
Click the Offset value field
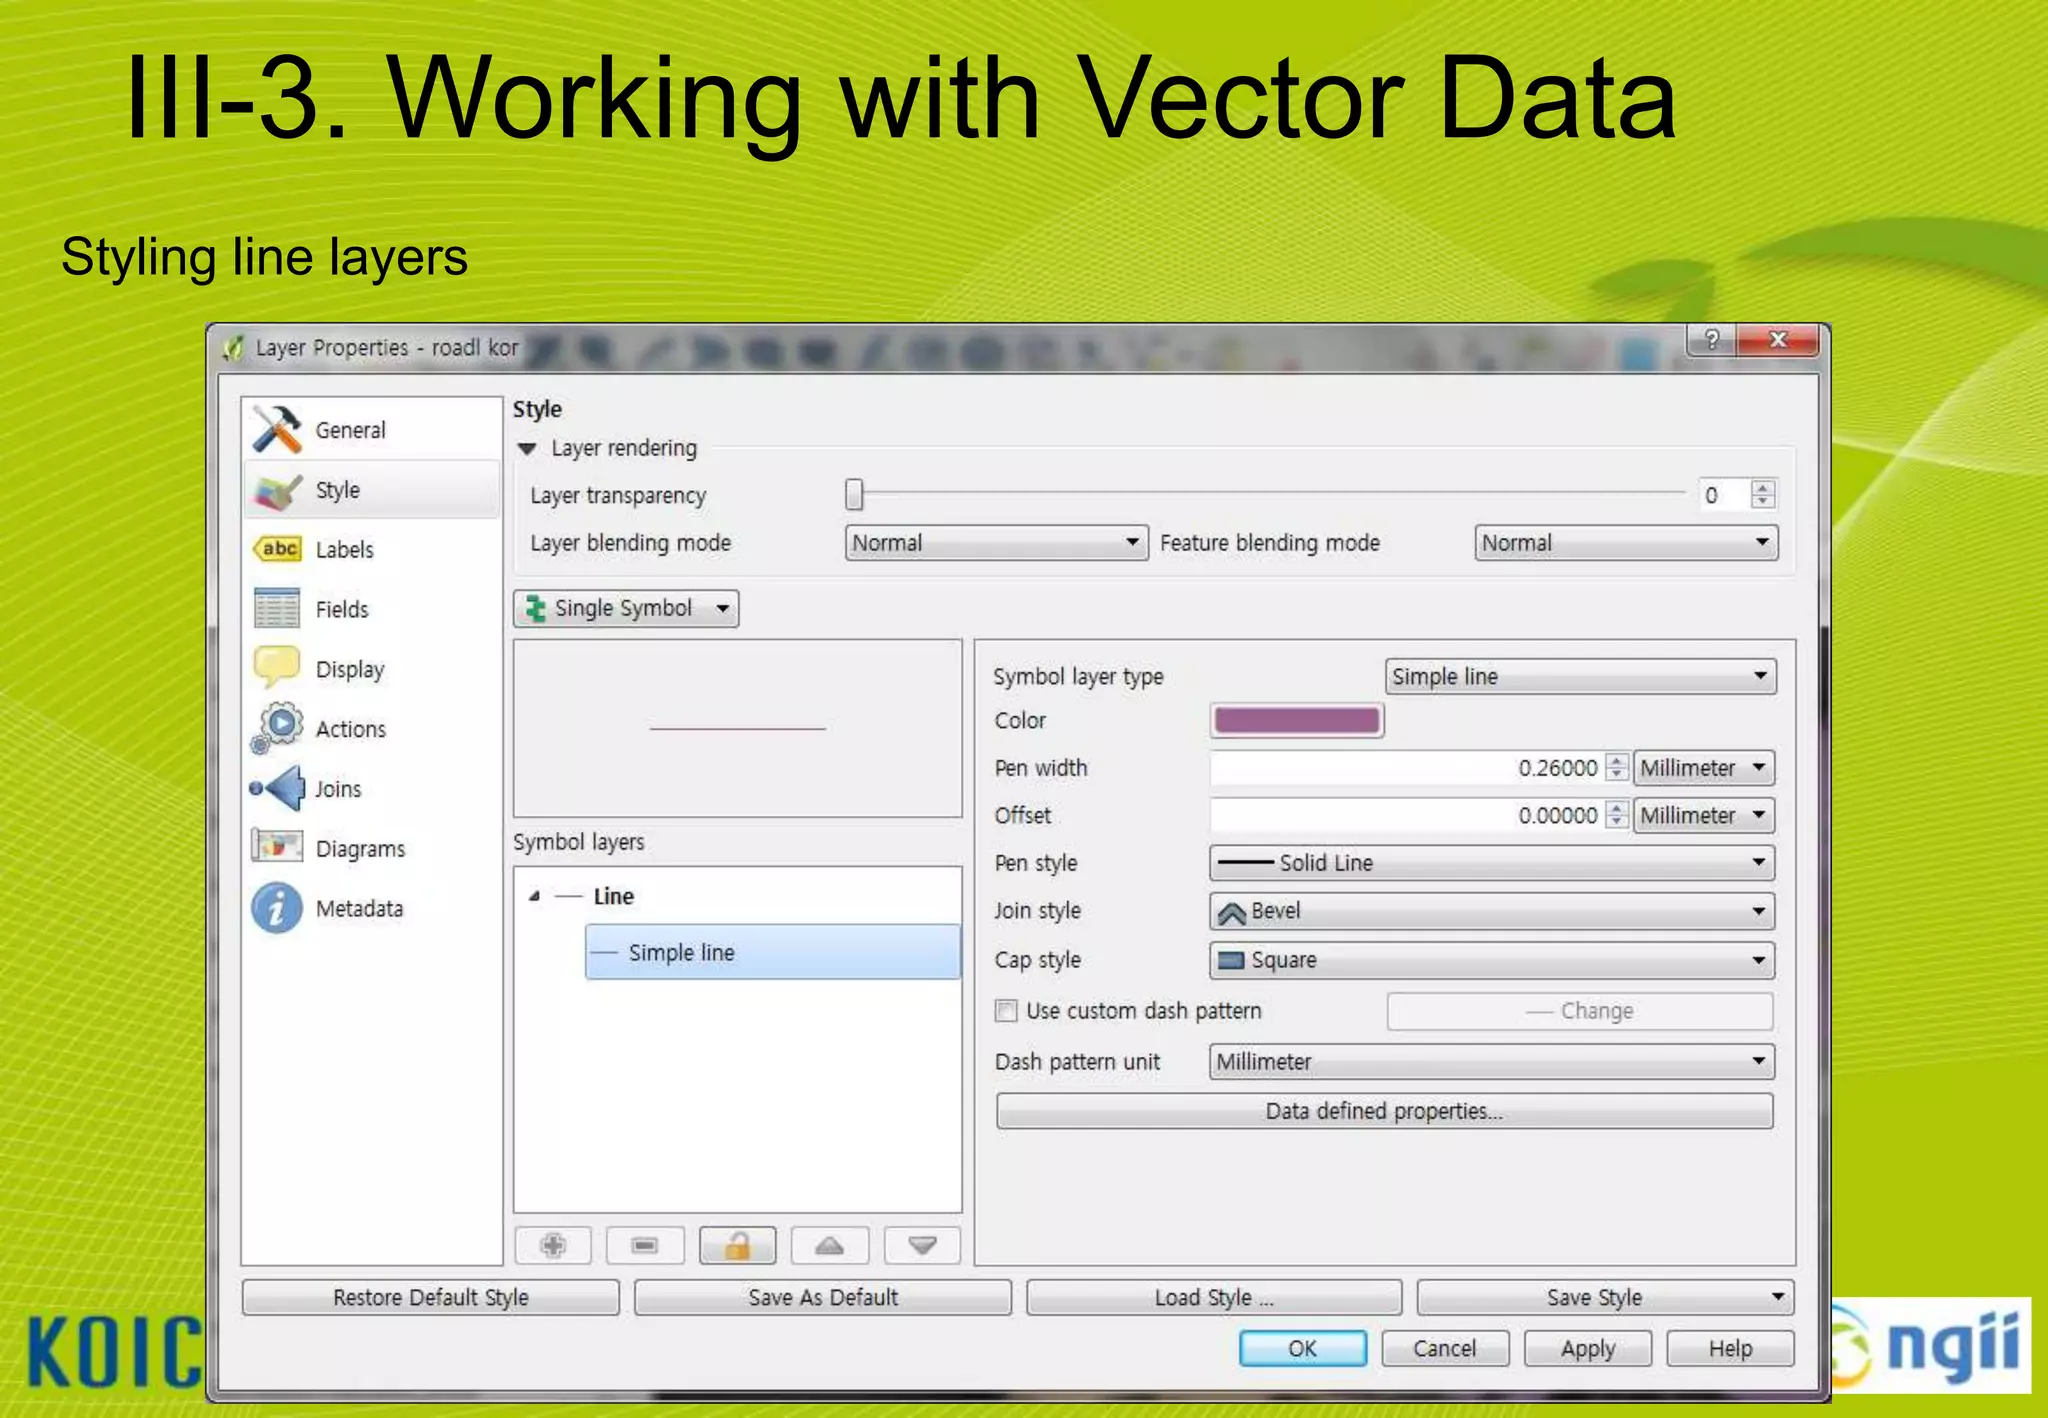[x=1406, y=815]
